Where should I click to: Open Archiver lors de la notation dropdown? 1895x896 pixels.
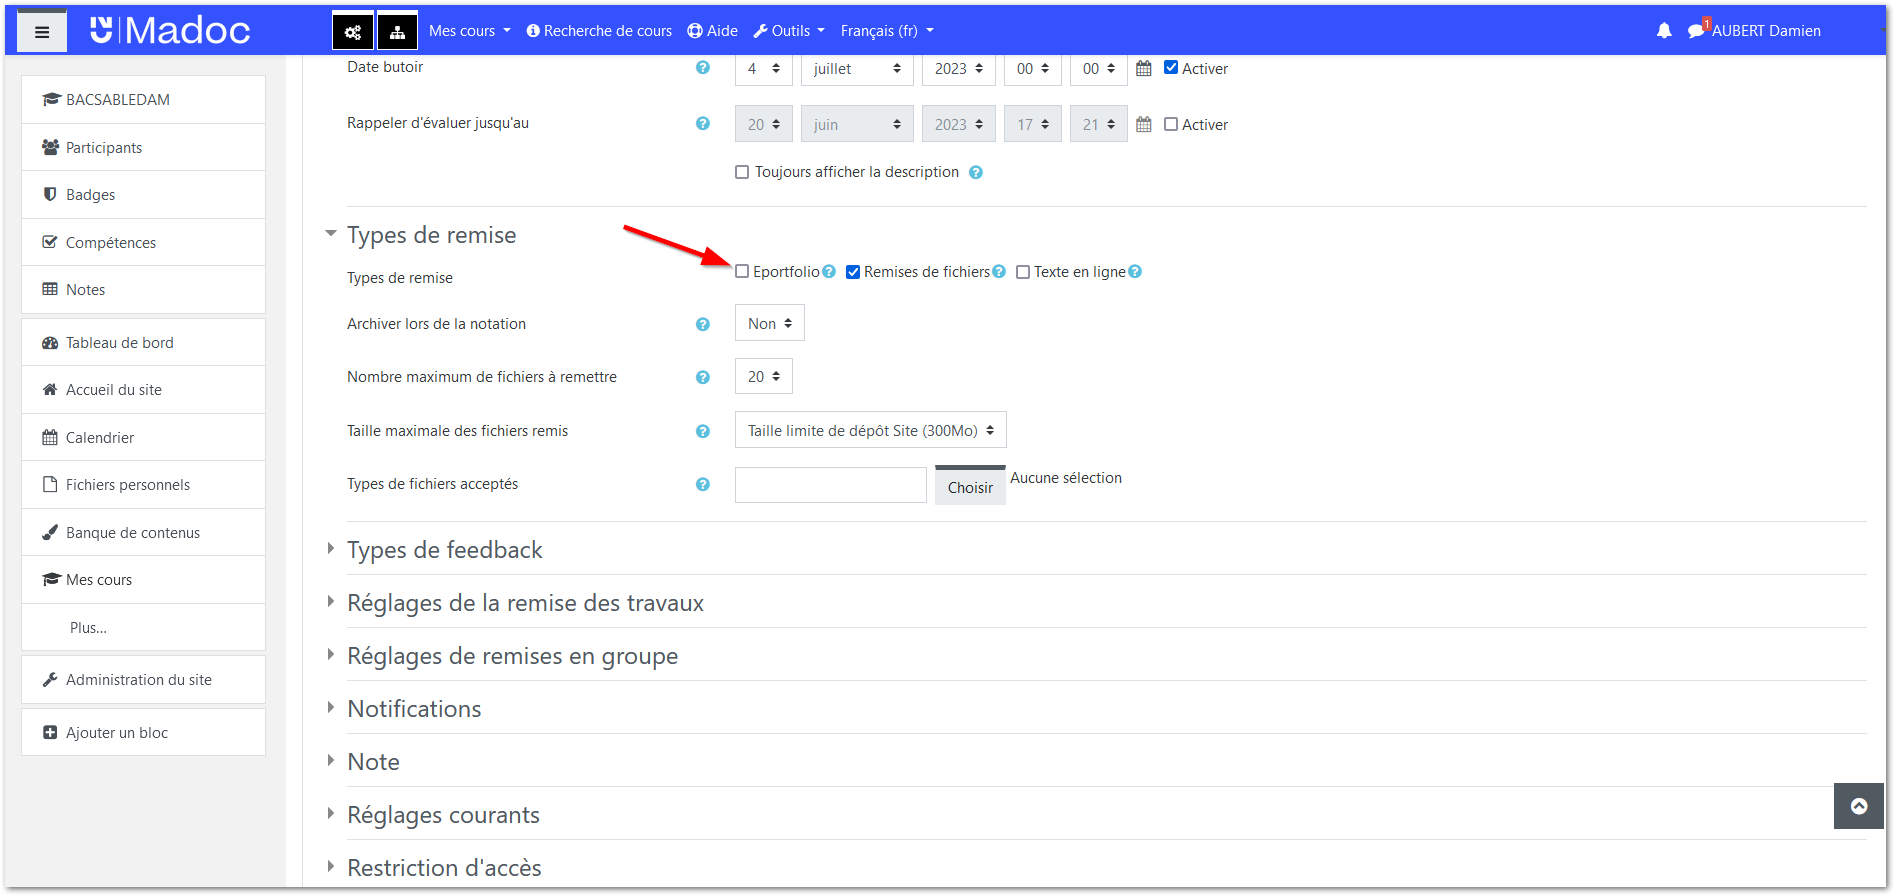[769, 324]
